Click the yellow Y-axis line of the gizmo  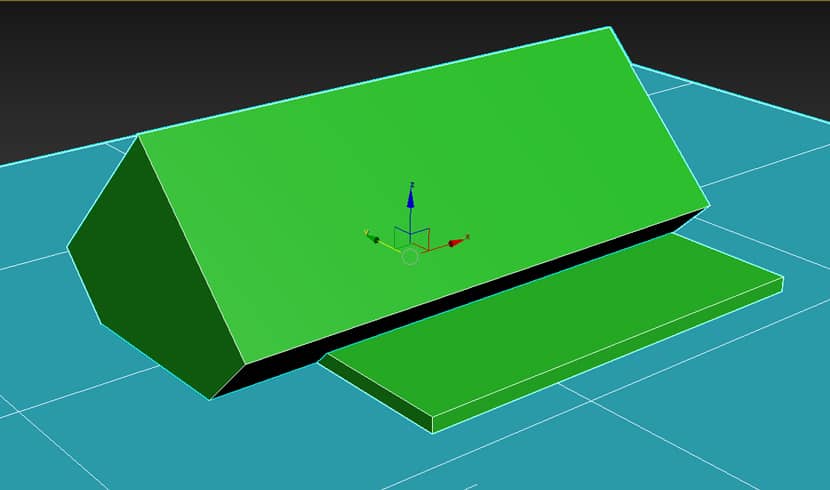(389, 247)
